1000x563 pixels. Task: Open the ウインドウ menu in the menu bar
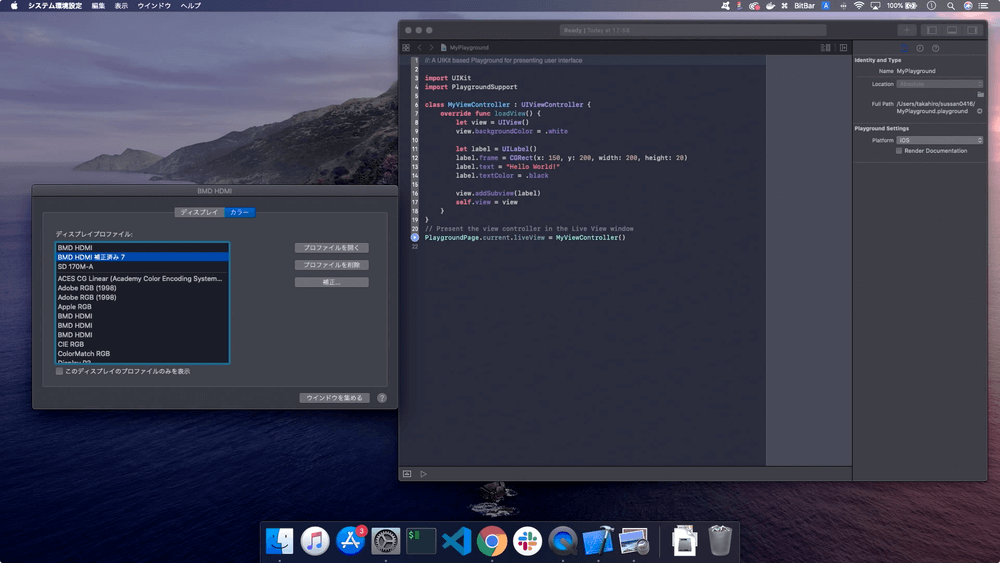pyautogui.click(x=154, y=6)
